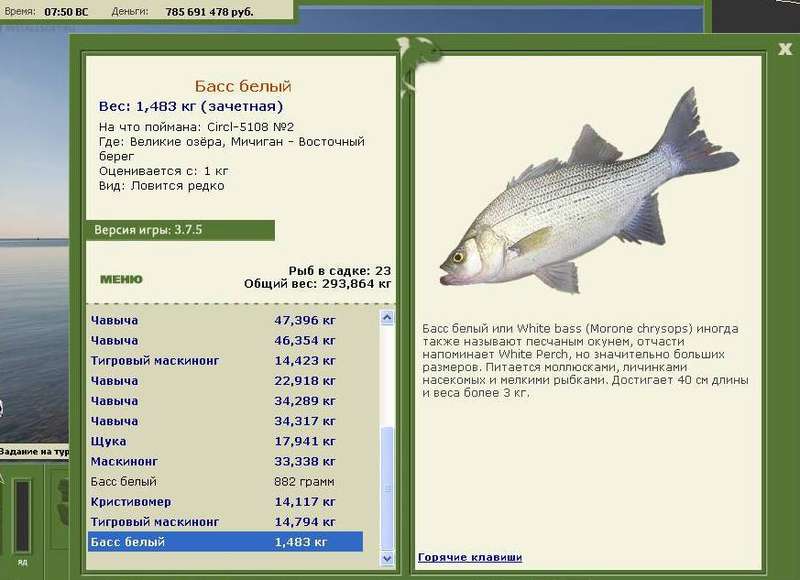Select the Маскинонг 33,338 кг row
This screenshot has width=800, height=580.
225,461
